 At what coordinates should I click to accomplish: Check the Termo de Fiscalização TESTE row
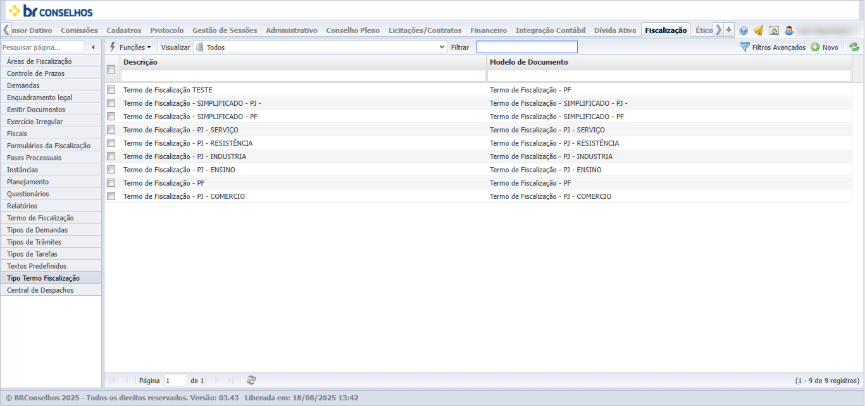pyautogui.click(x=111, y=89)
